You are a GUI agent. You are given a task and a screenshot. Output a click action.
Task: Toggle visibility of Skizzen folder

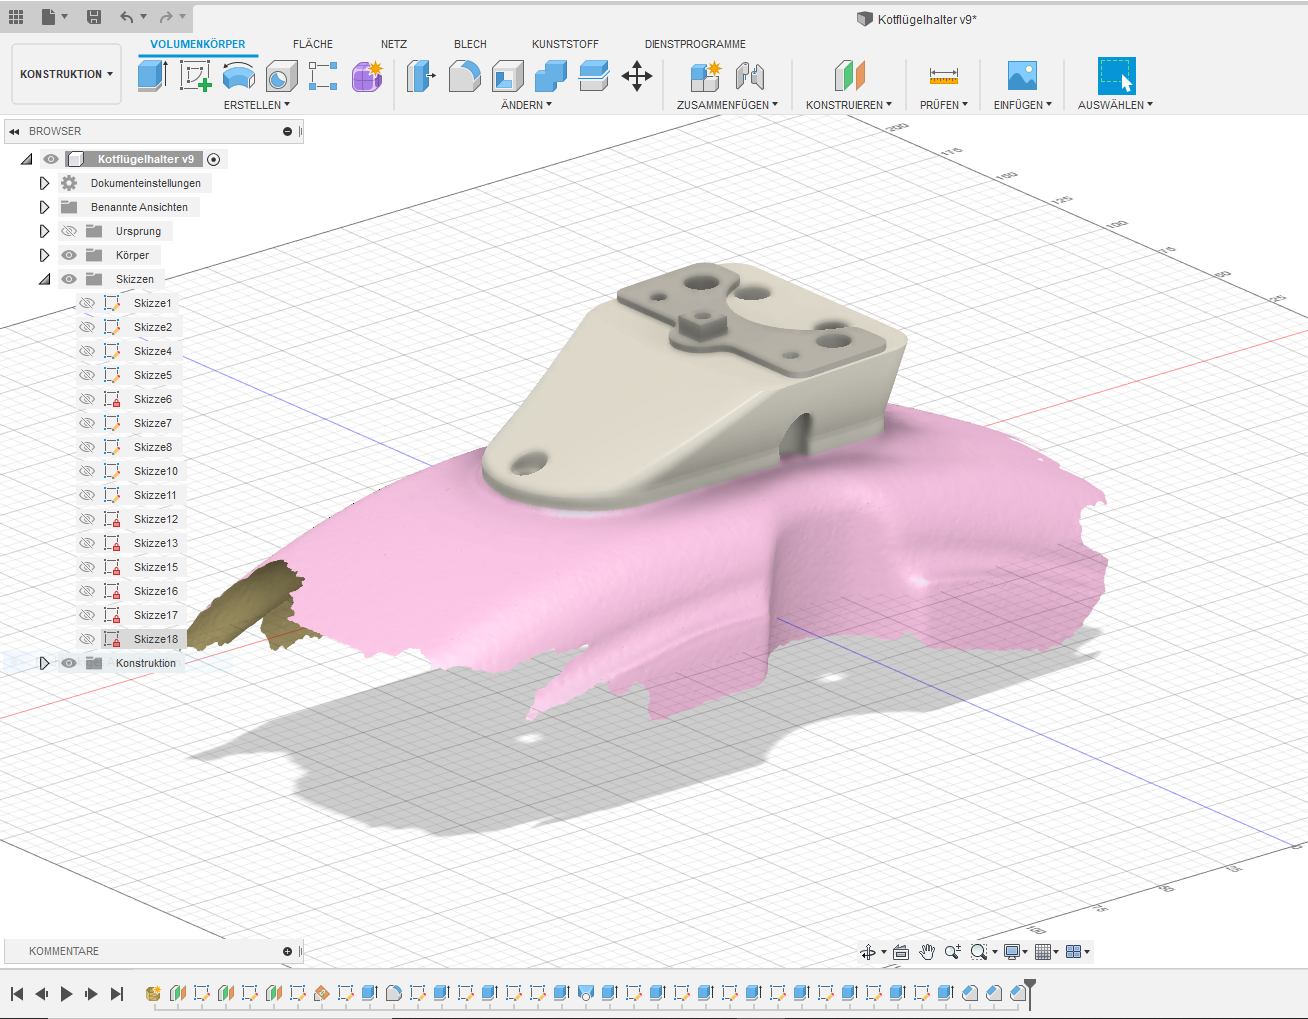point(69,279)
